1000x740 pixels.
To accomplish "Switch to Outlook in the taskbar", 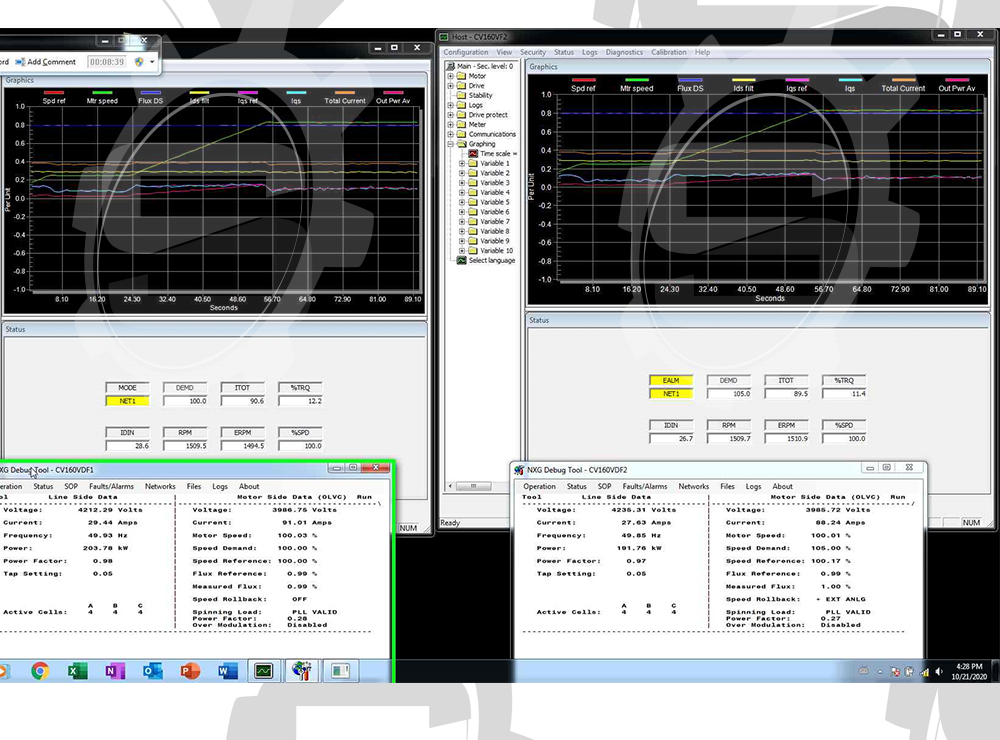I will pyautogui.click(x=152, y=671).
